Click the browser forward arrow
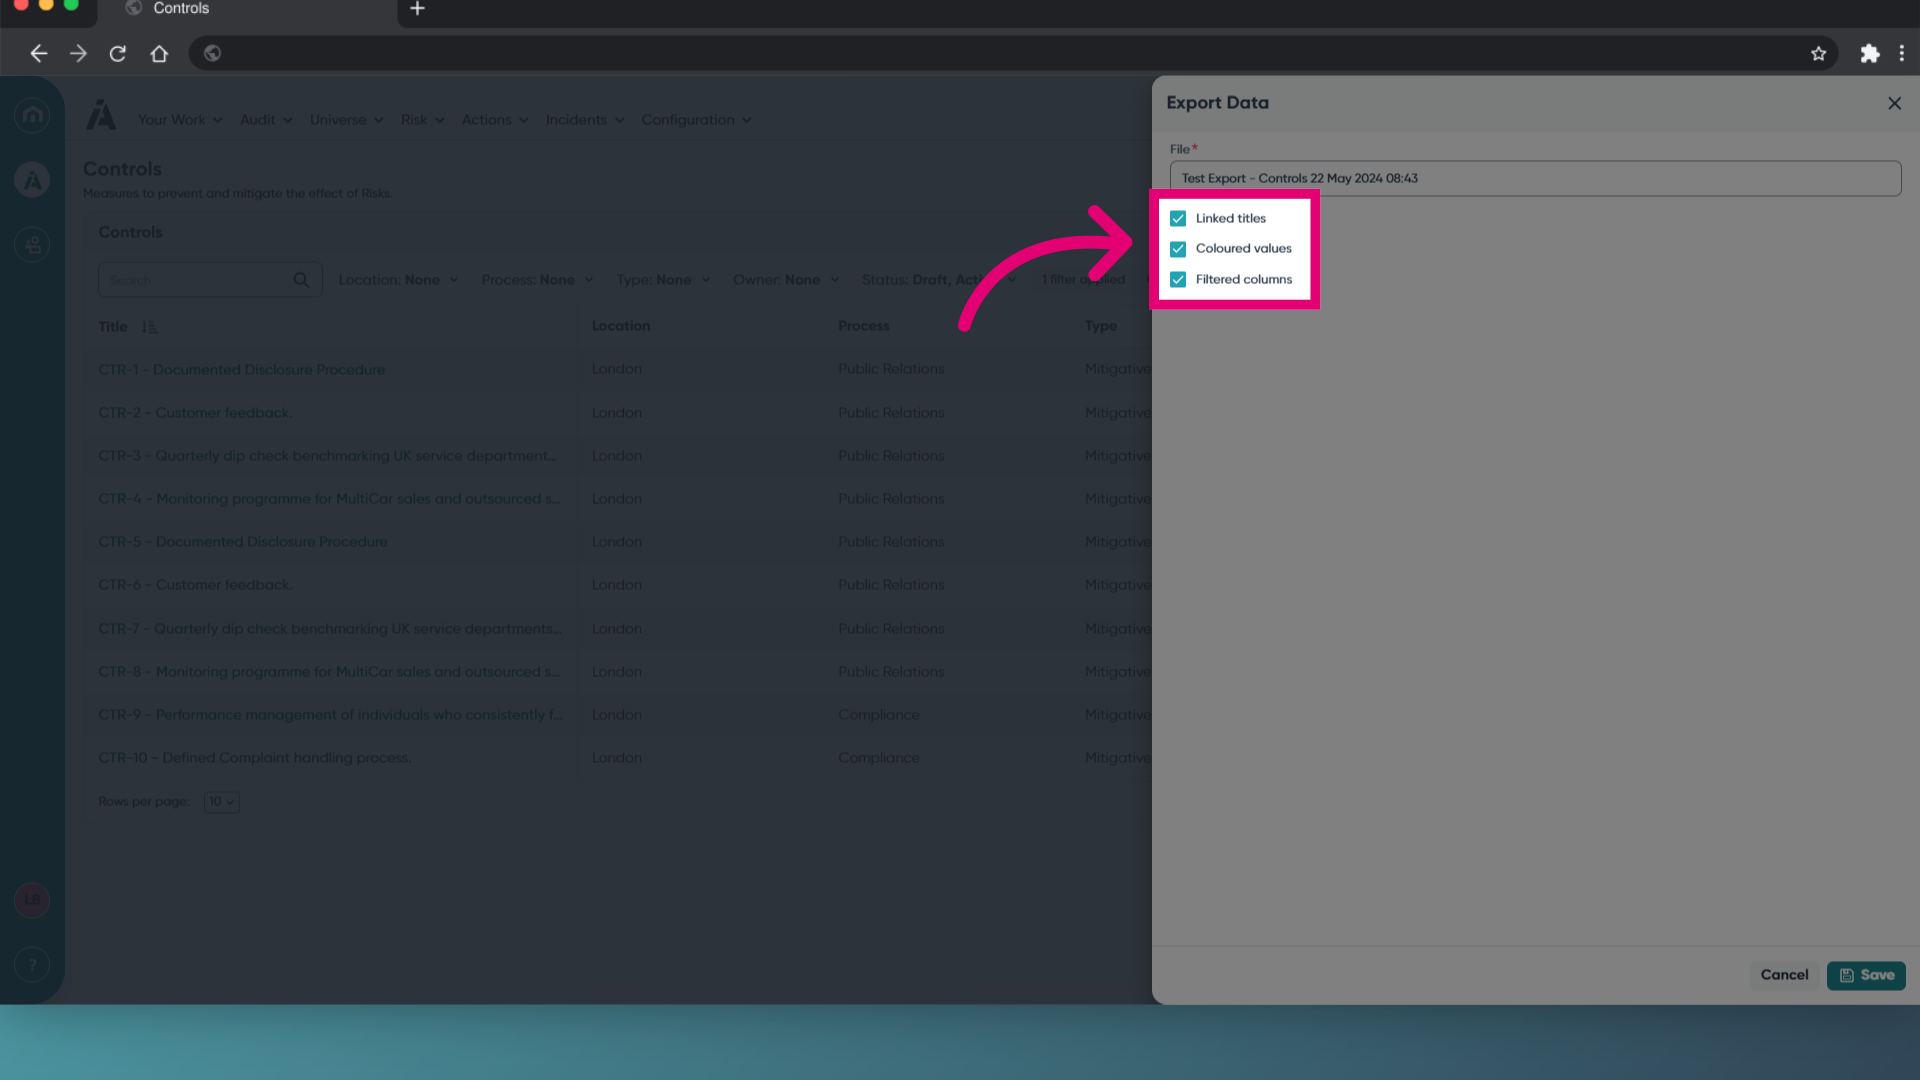Screen dimensions: 1920x1080 point(78,54)
